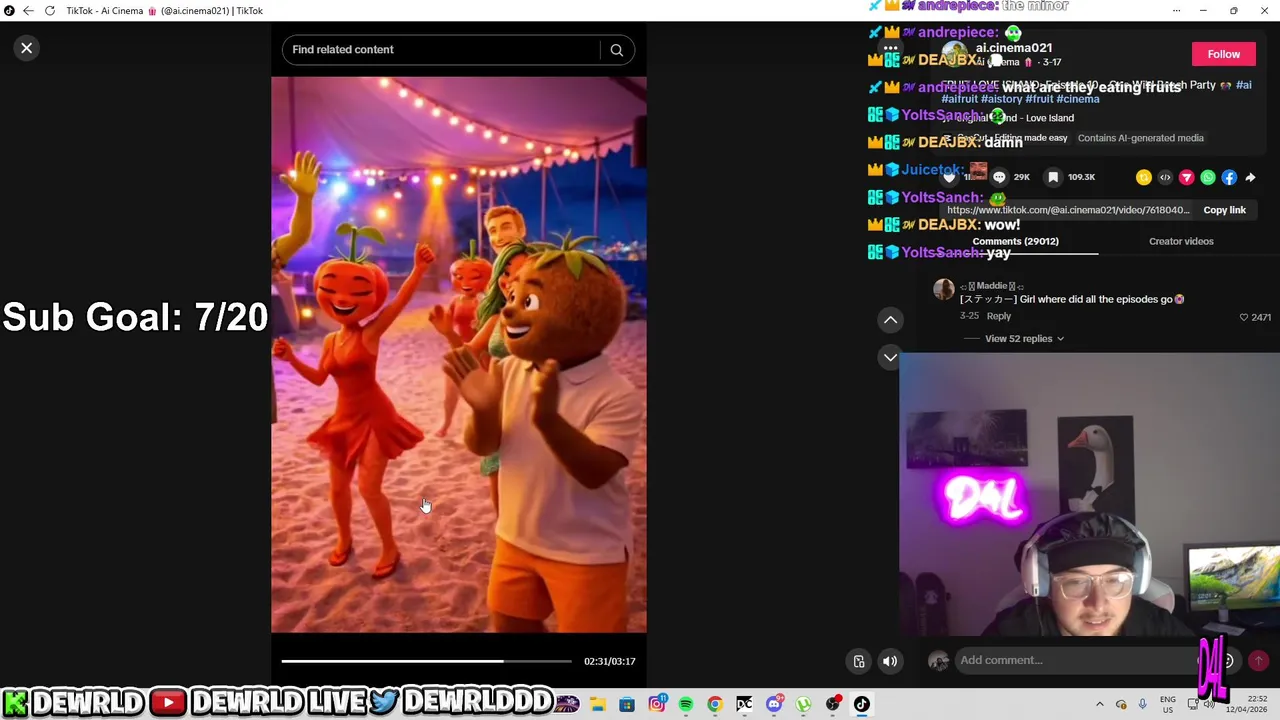
Task: Expand View 52 replies
Action: click(1024, 339)
